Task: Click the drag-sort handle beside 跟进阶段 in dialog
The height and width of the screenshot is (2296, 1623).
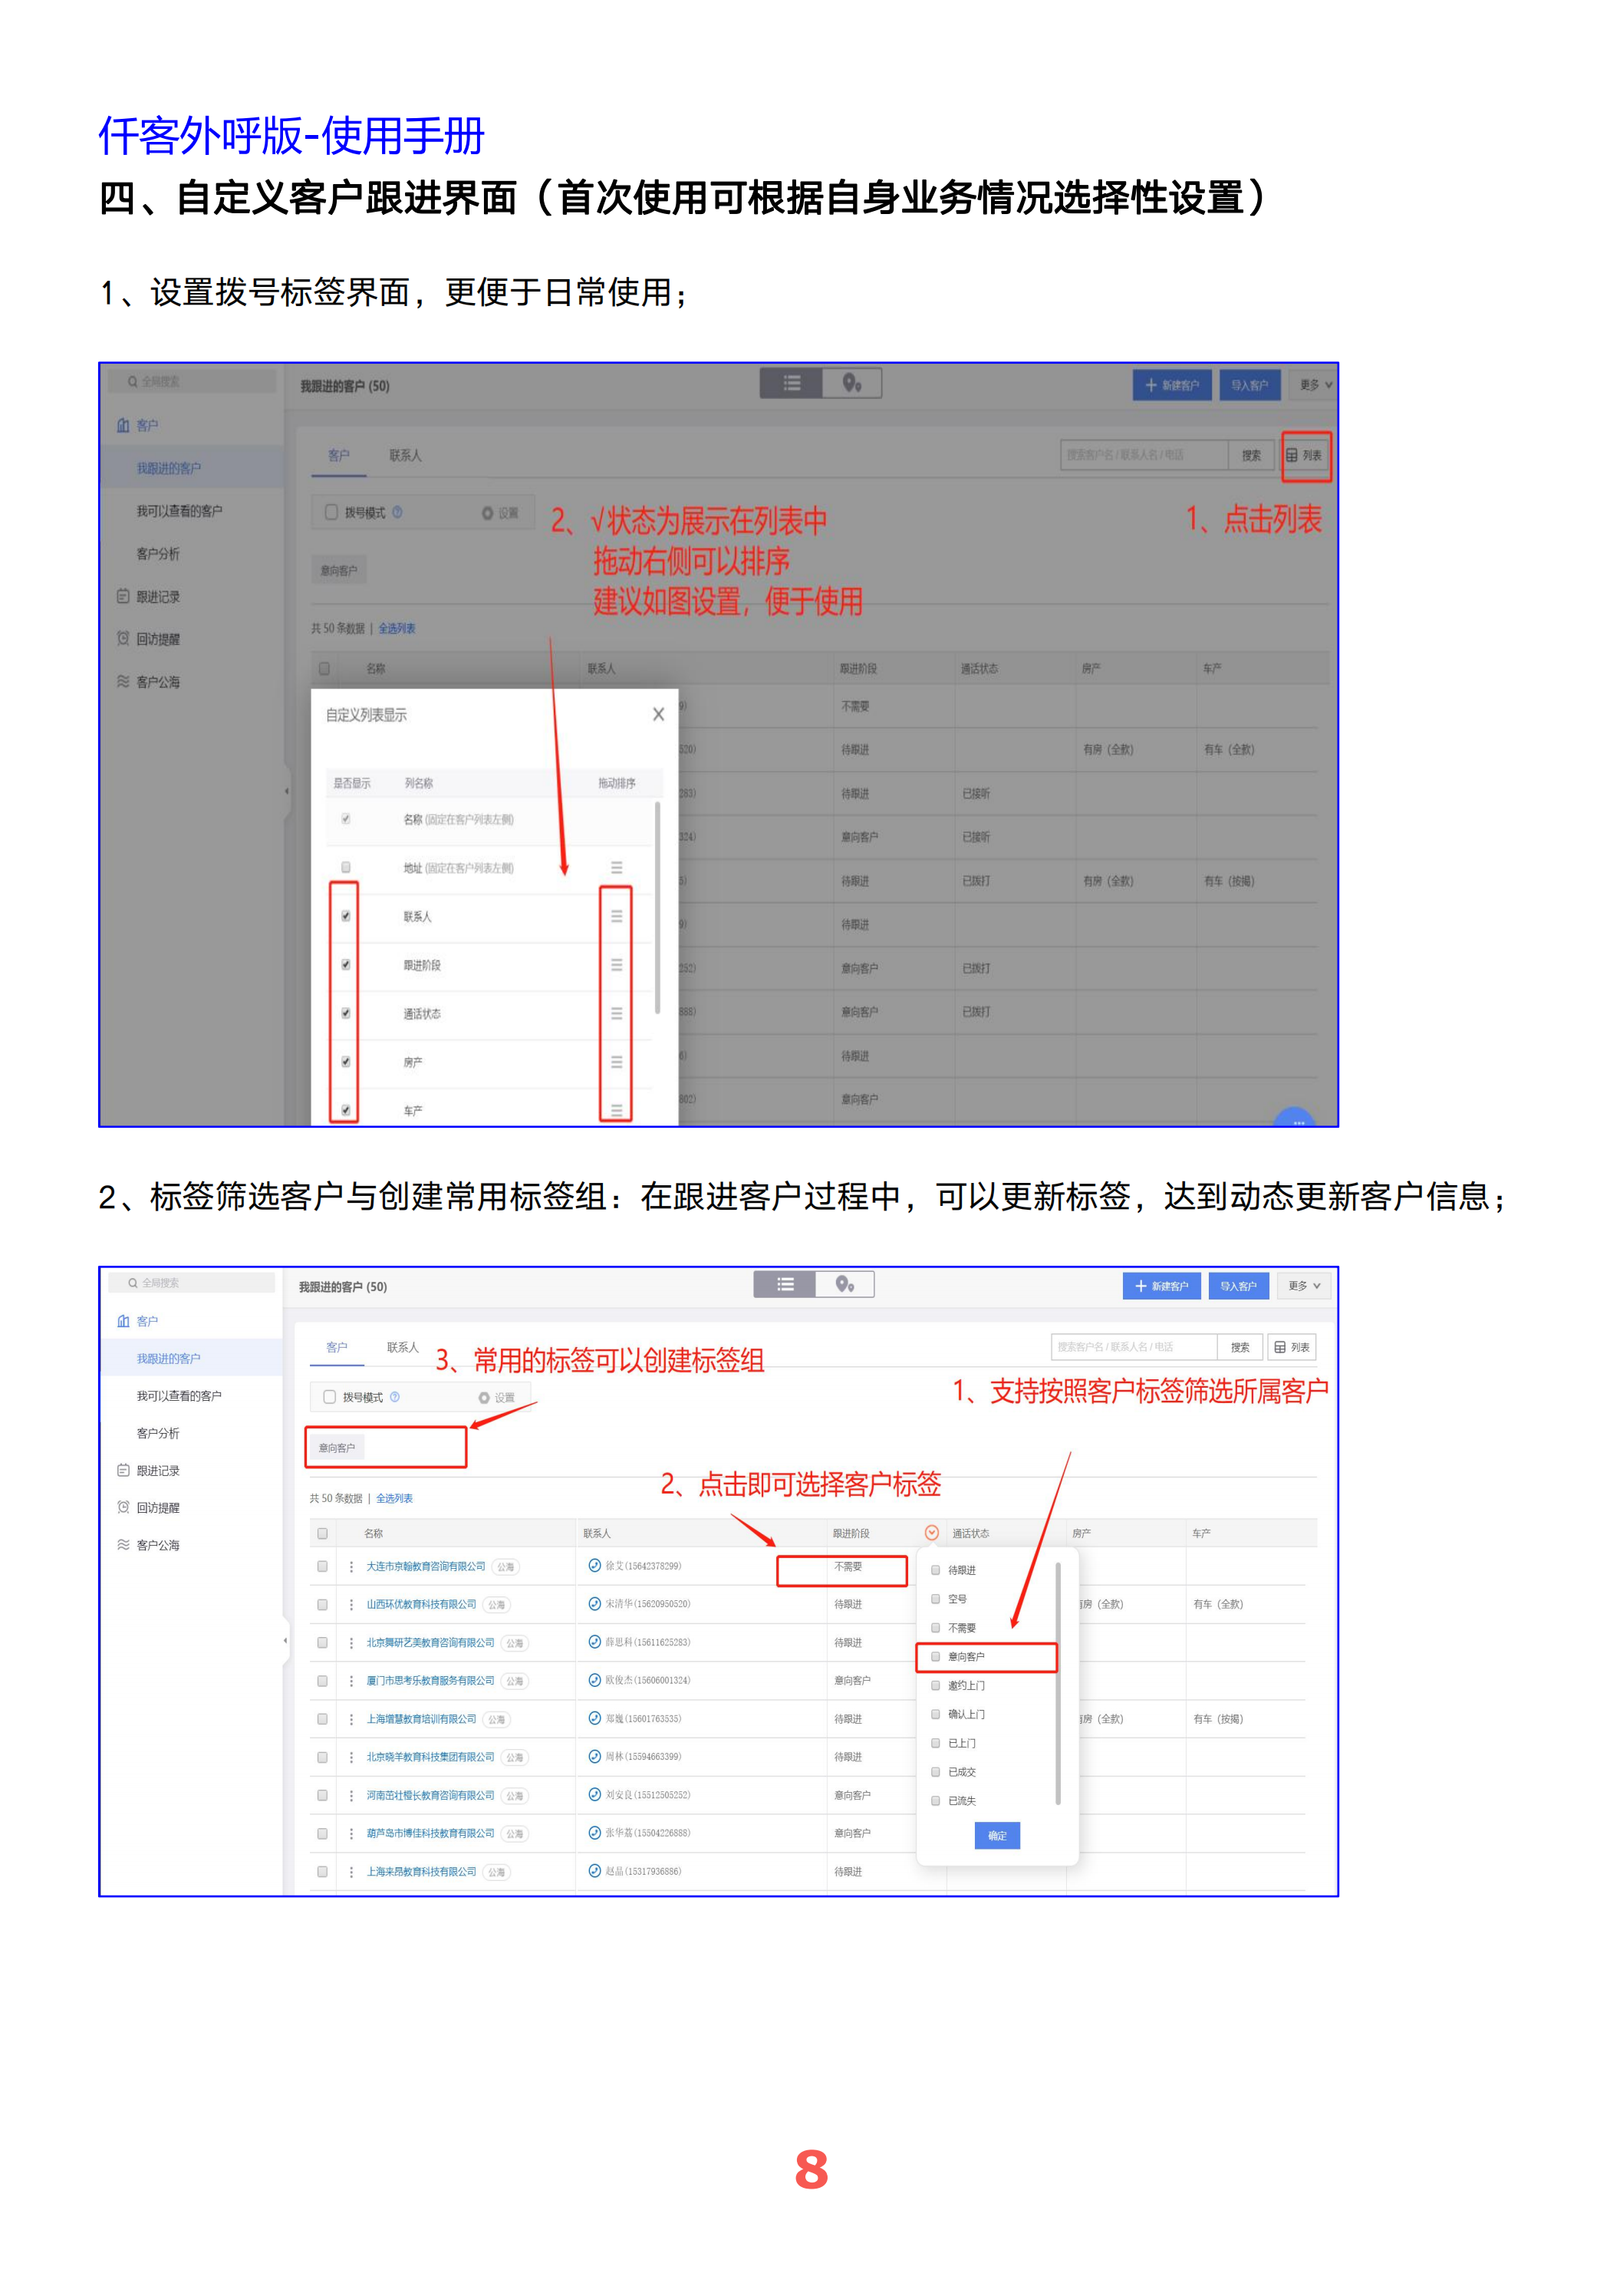Action: 616,965
